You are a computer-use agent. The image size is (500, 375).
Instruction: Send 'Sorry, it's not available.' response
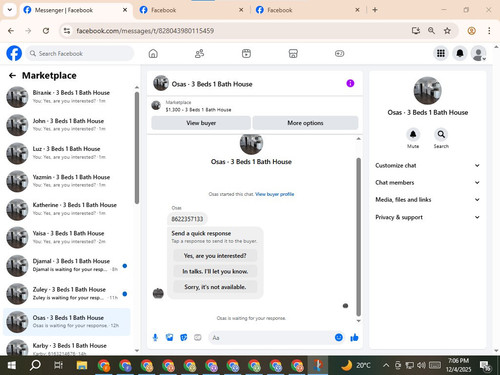click(x=215, y=287)
